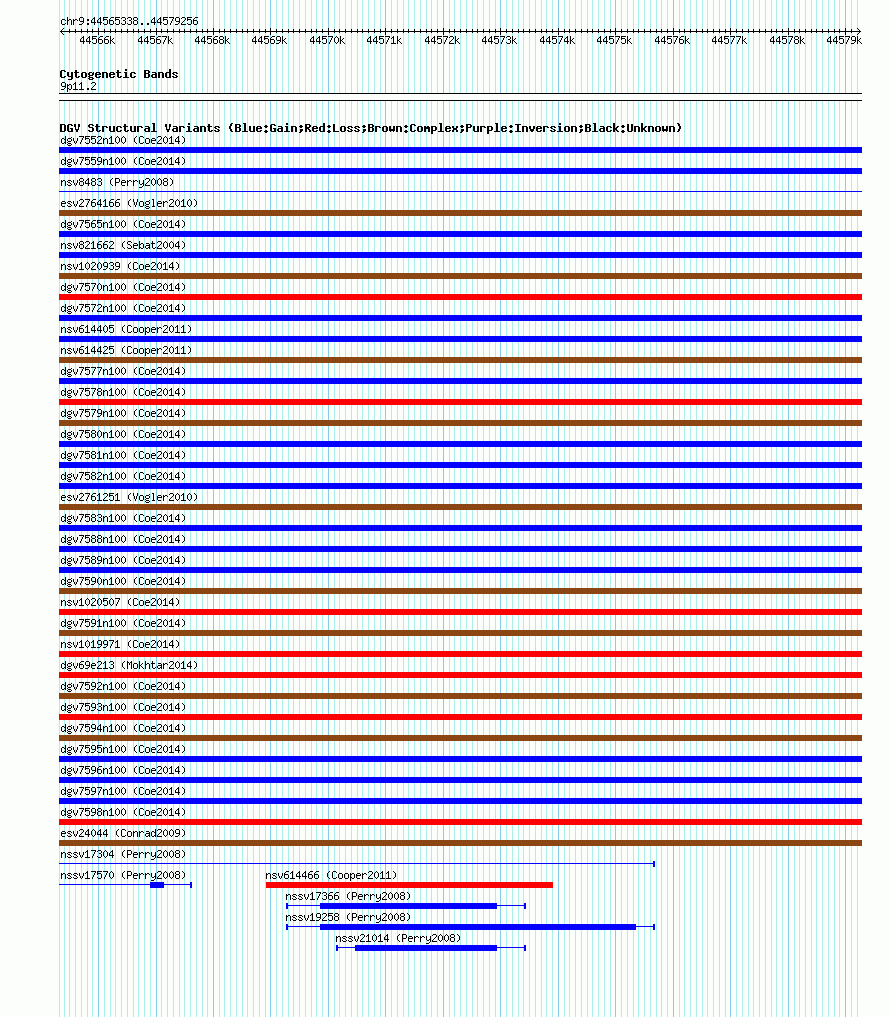The image size is (890, 1017).
Task: Select dgv7583n100 (Coe2014) label
Action: (x=123, y=518)
